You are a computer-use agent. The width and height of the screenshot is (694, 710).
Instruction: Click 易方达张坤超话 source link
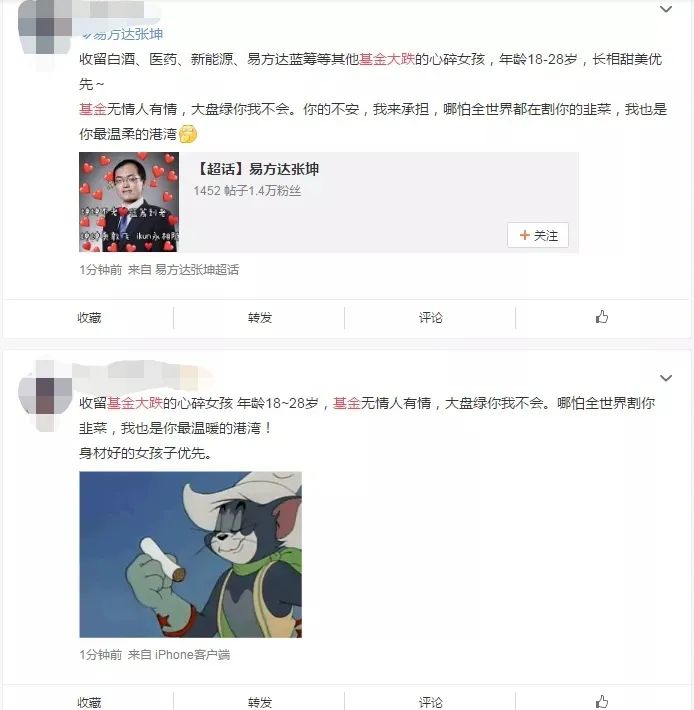(x=197, y=270)
